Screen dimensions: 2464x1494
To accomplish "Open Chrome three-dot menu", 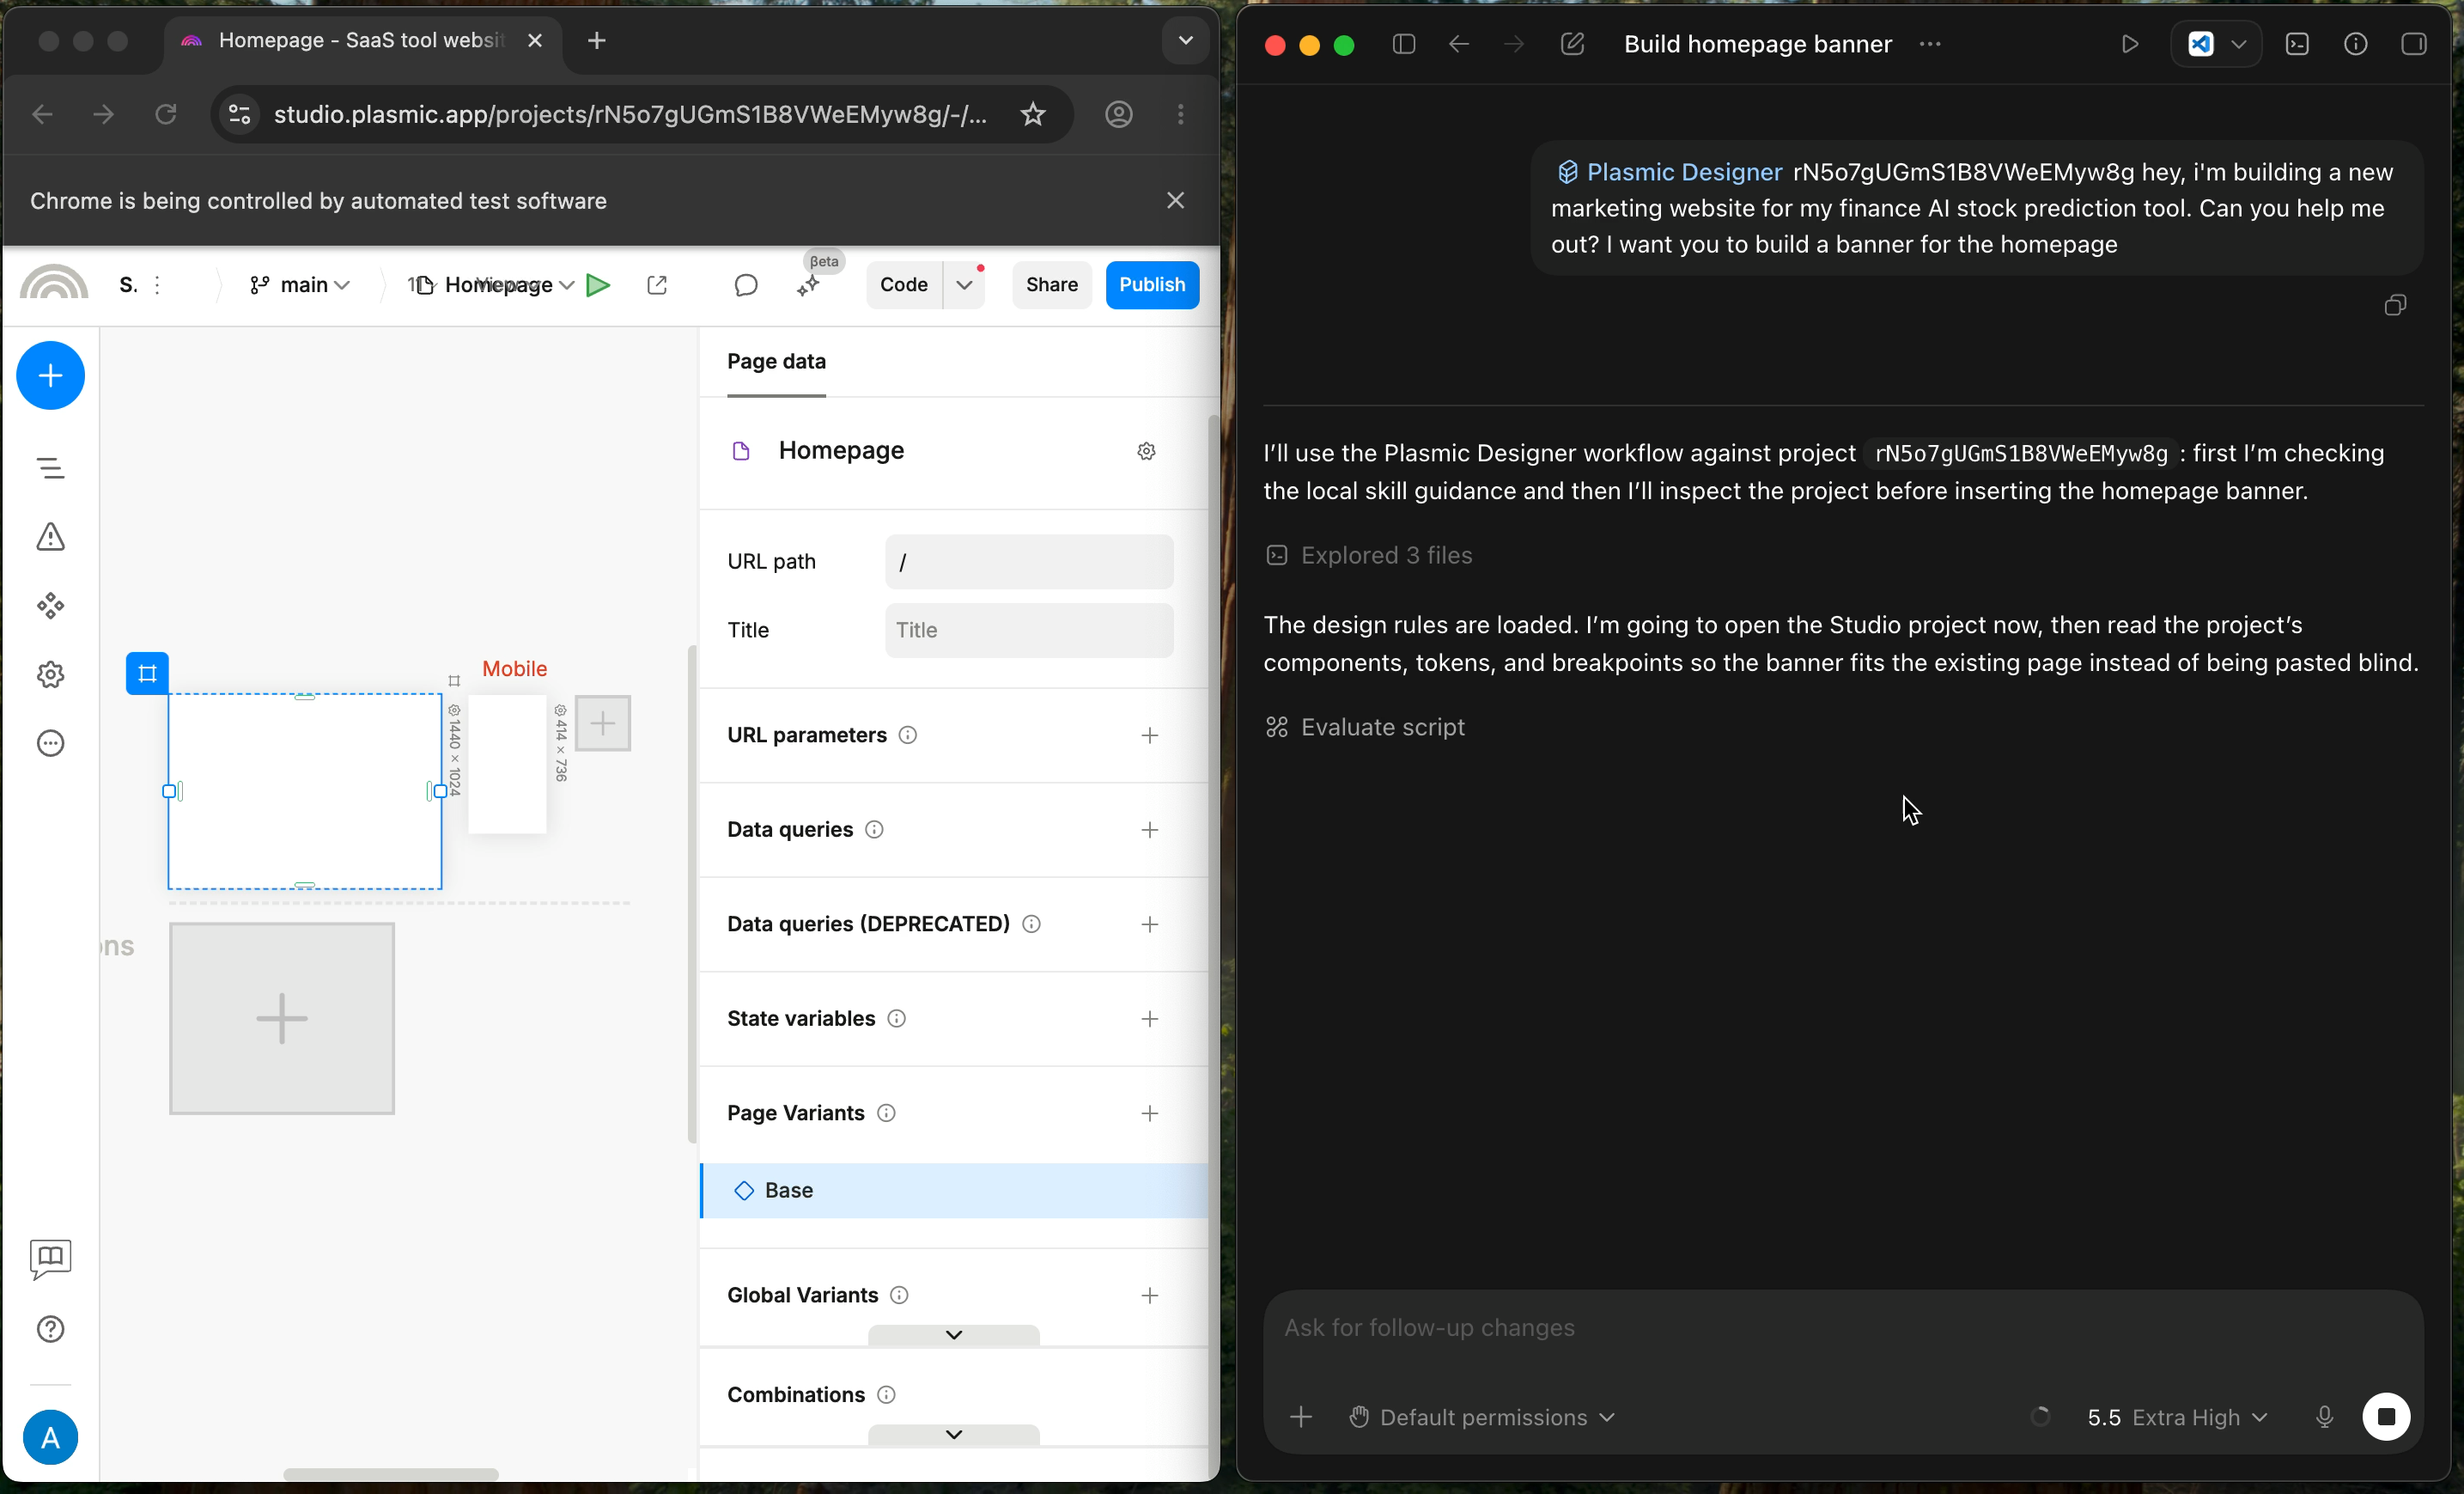I will tap(1181, 115).
